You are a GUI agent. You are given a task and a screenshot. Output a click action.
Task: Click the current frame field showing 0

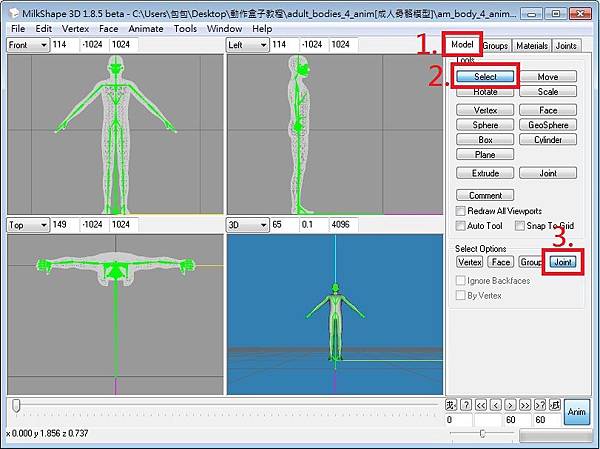click(459, 420)
